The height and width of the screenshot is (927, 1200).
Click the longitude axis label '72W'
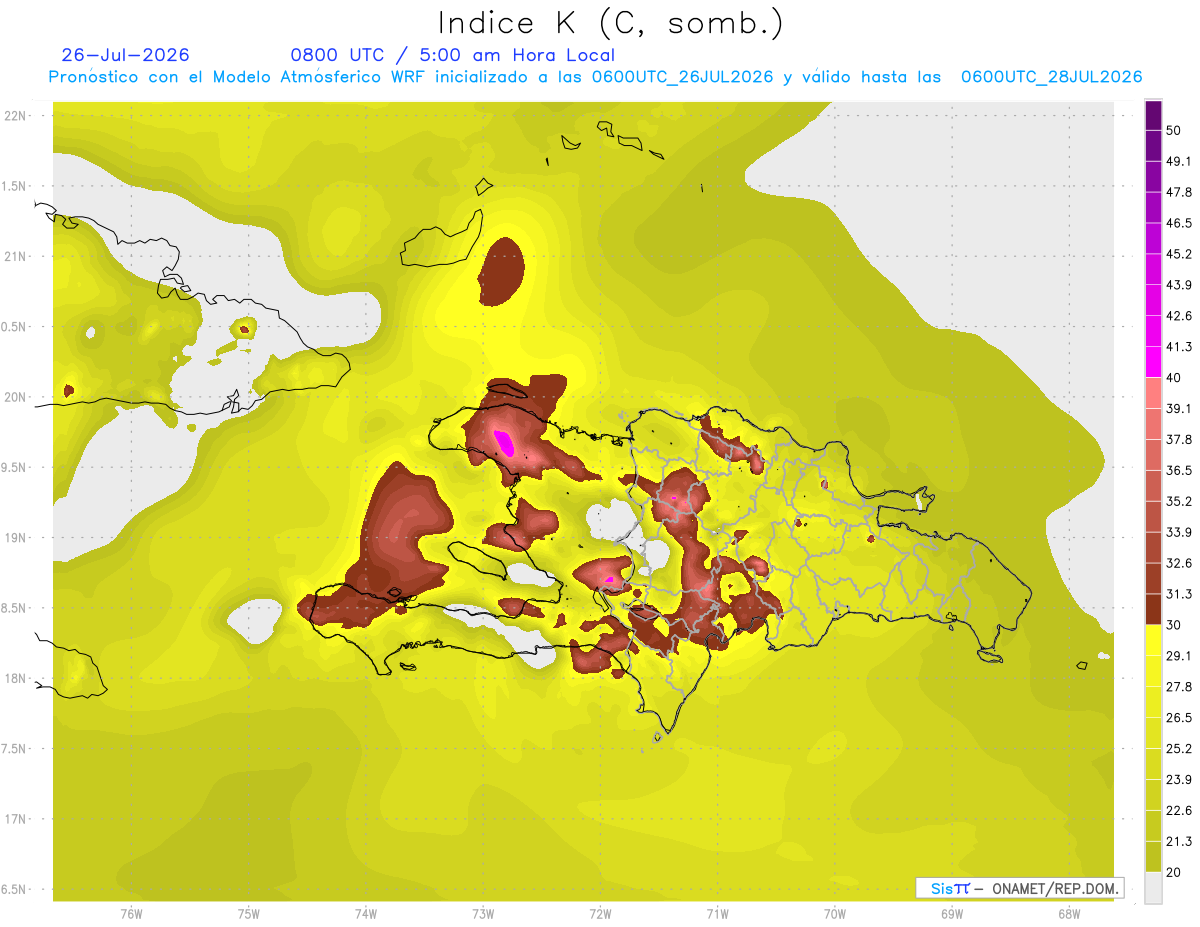click(600, 914)
